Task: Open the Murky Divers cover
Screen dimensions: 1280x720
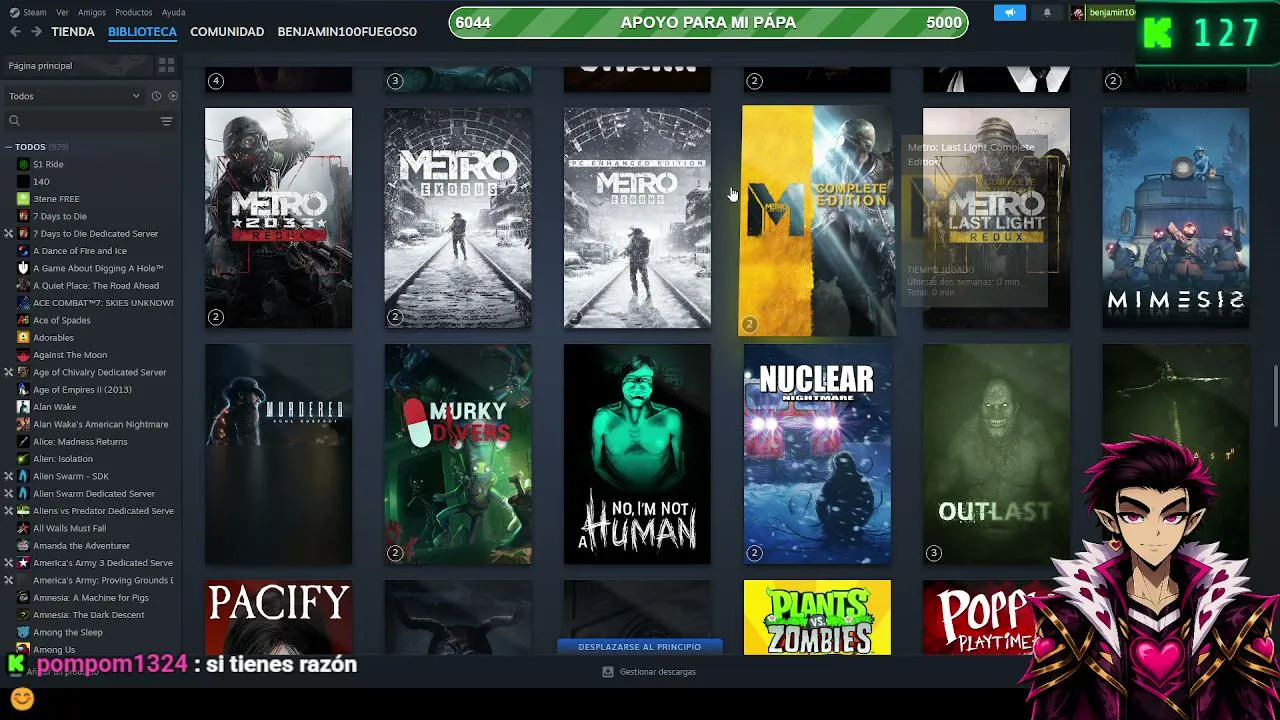Action: tap(458, 454)
